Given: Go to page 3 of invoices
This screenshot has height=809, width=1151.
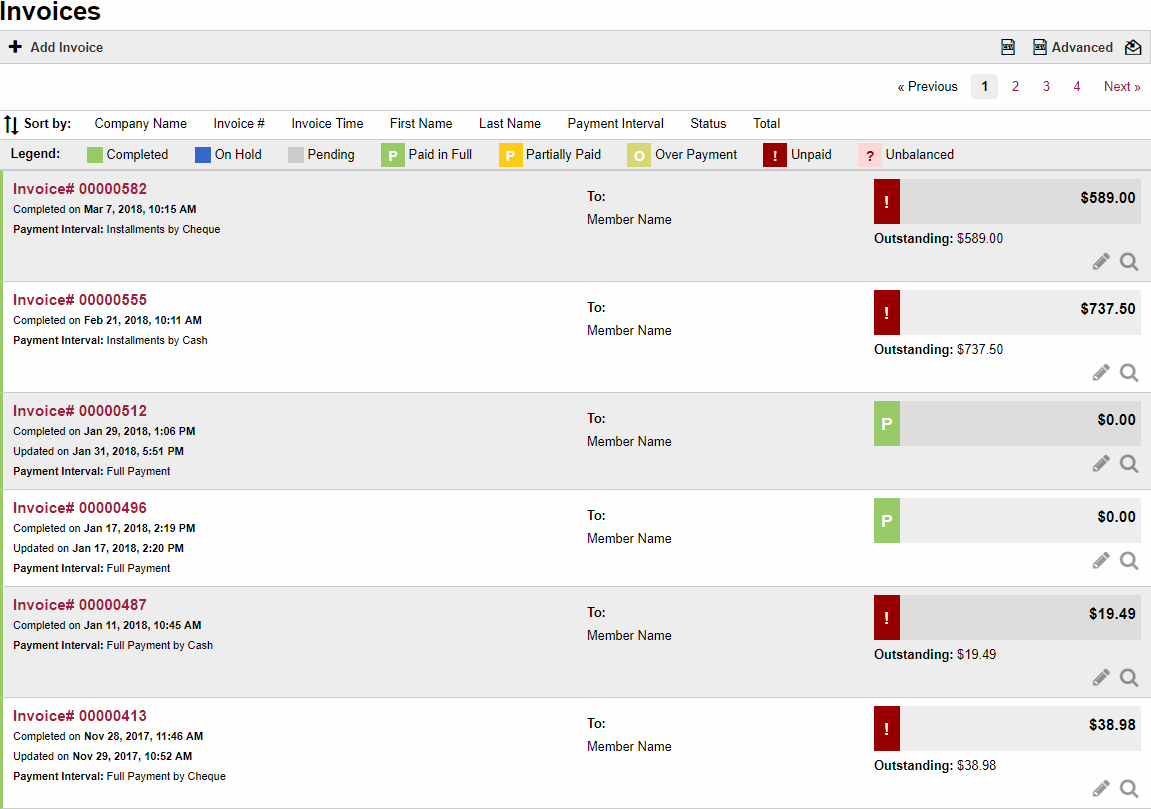Looking at the screenshot, I should 1046,87.
